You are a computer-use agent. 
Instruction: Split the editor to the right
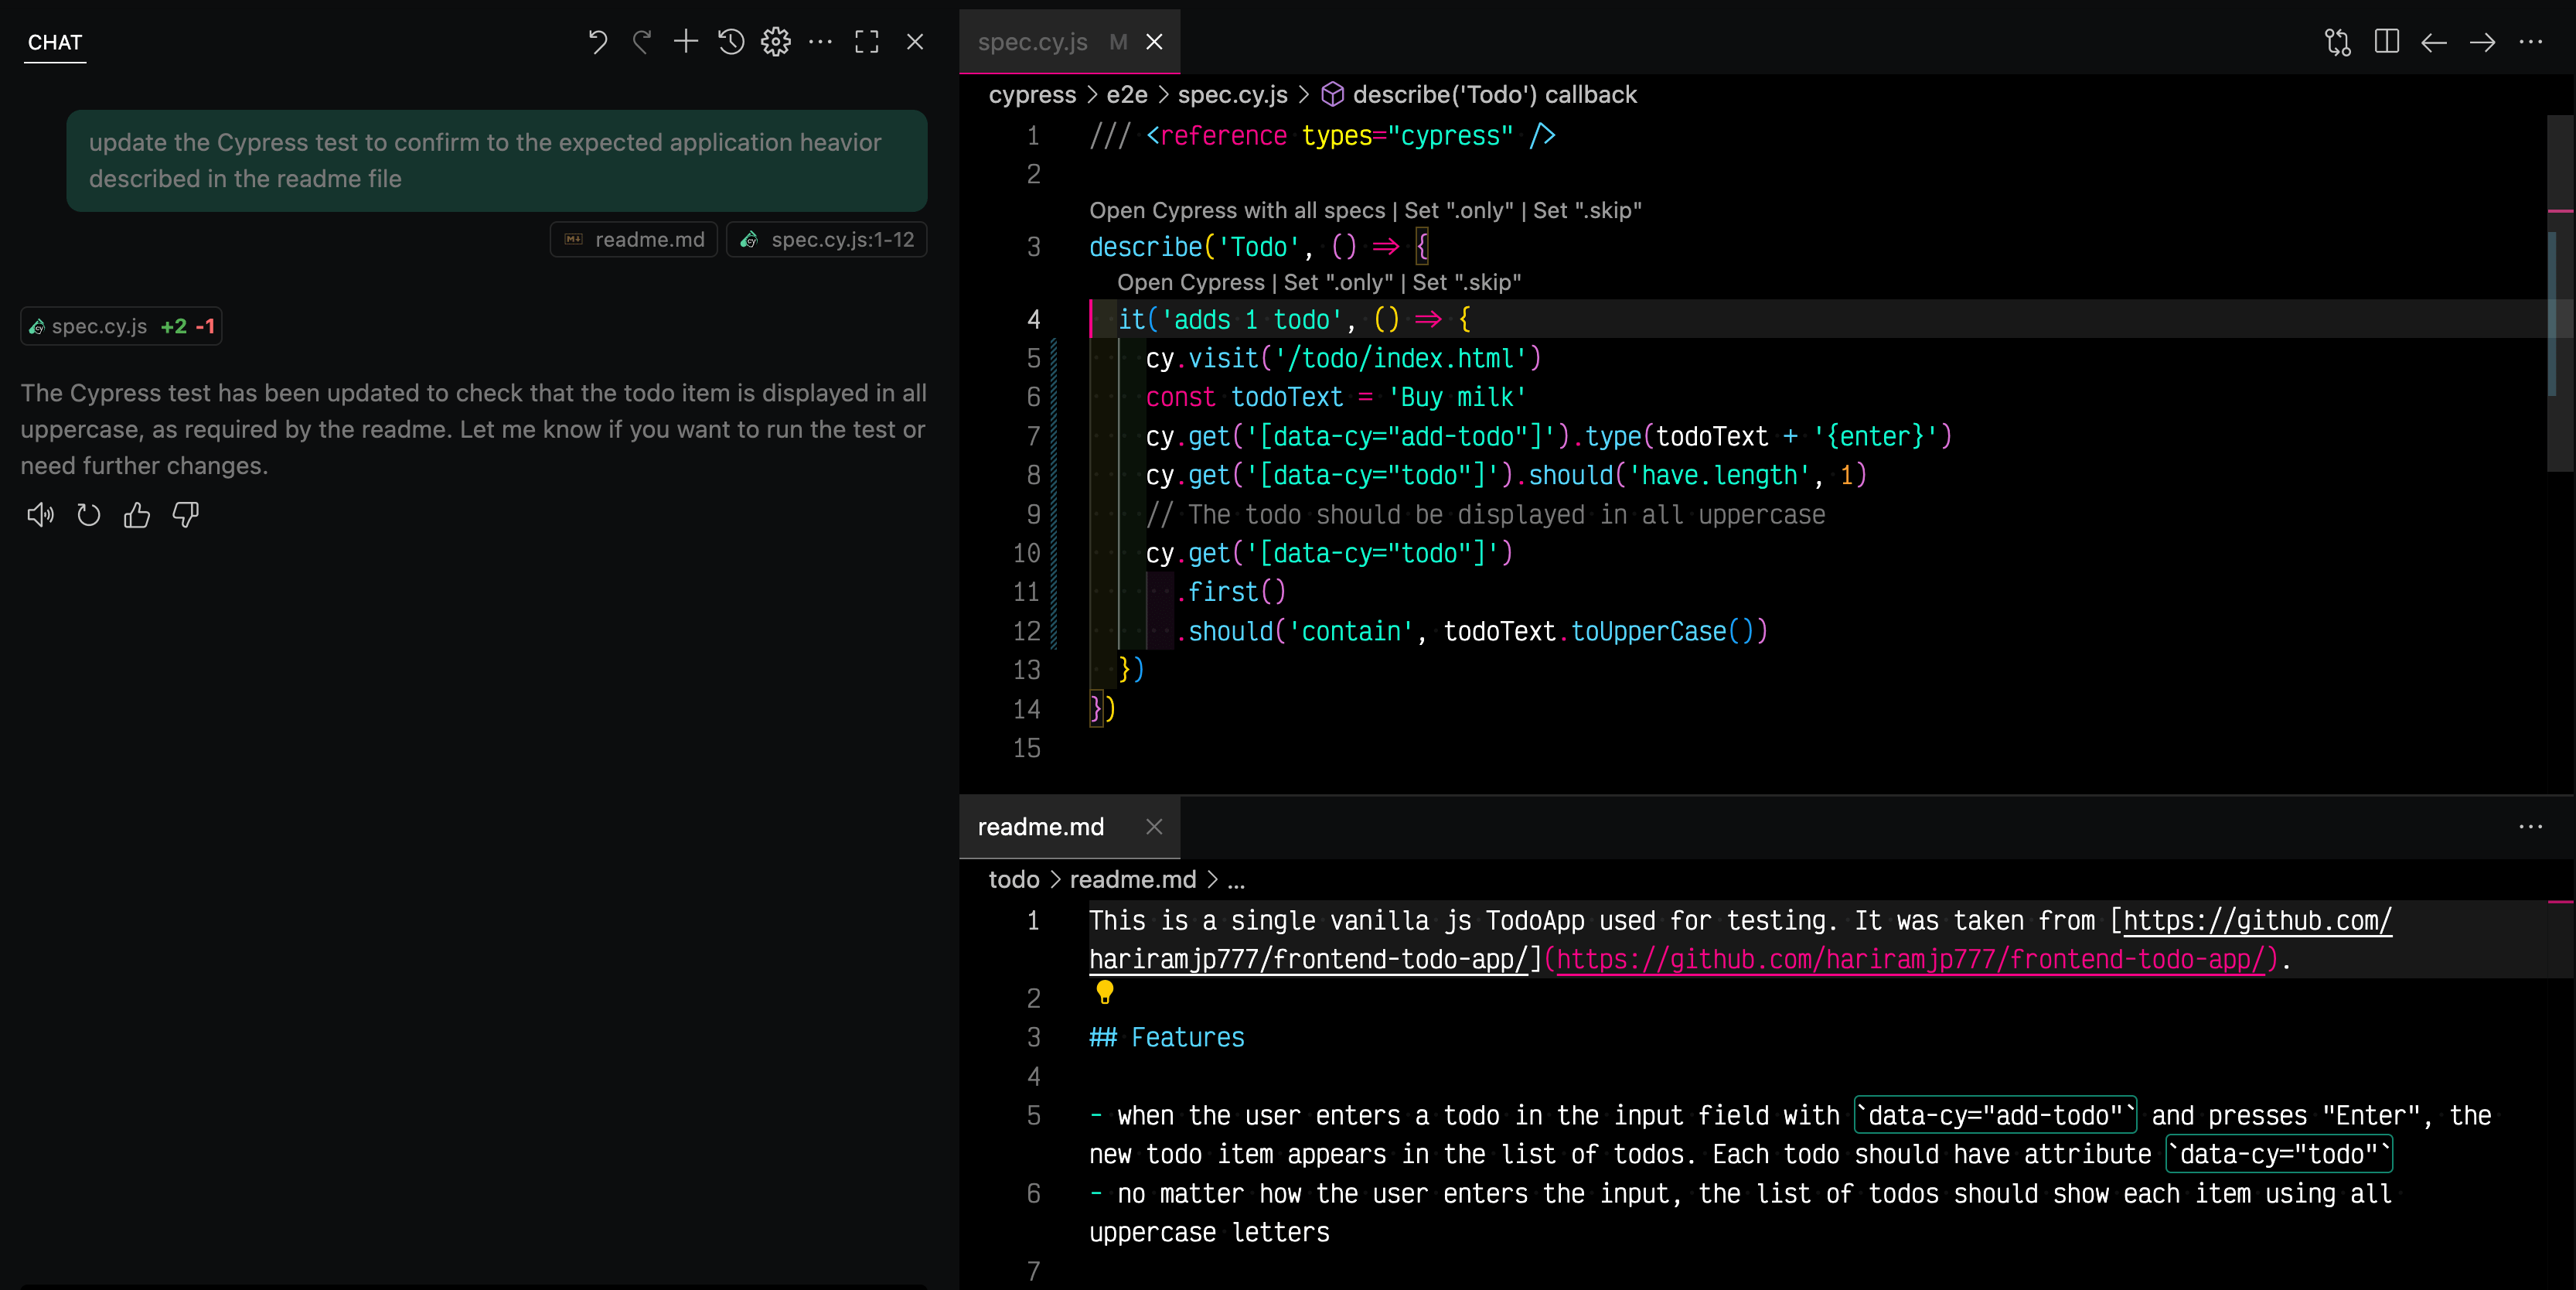point(2387,42)
